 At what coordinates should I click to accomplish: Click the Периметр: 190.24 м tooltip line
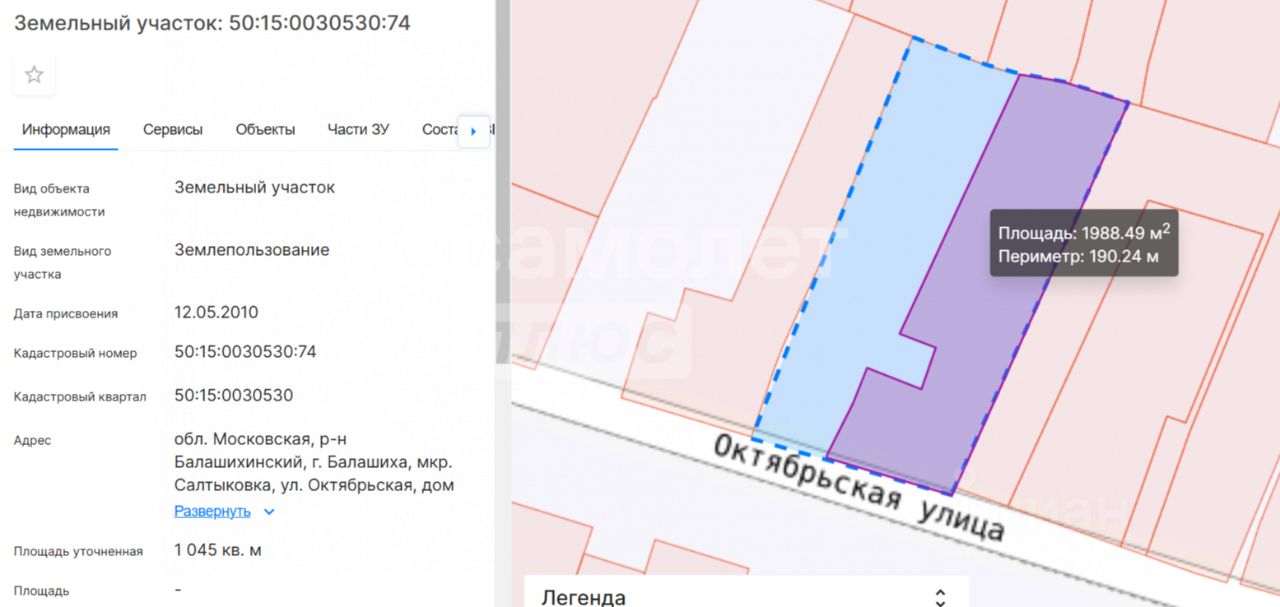coord(1078,256)
